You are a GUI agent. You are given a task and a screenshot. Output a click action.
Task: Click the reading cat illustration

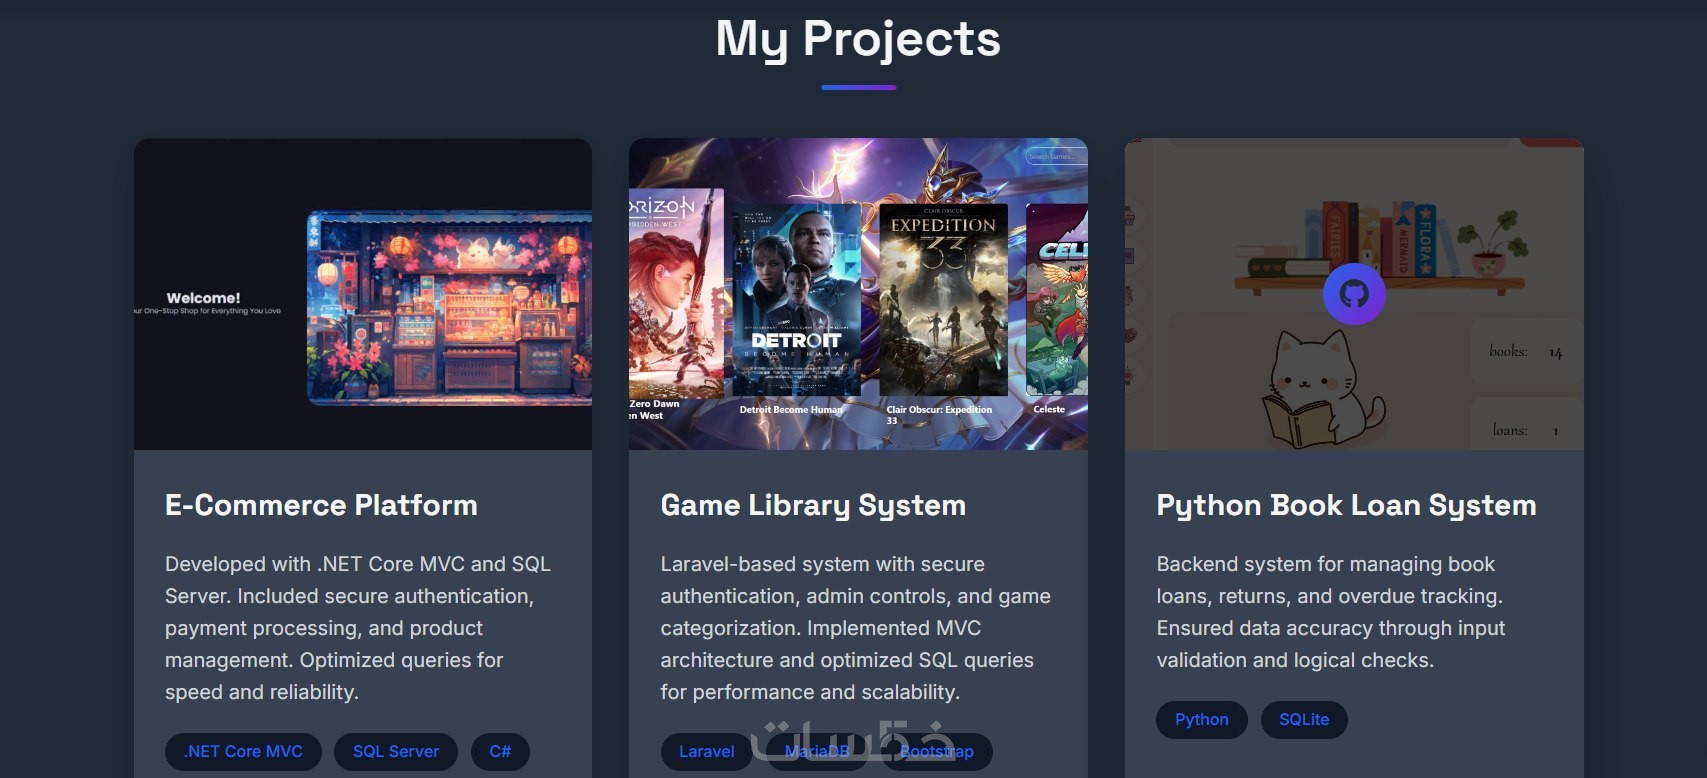1322,390
